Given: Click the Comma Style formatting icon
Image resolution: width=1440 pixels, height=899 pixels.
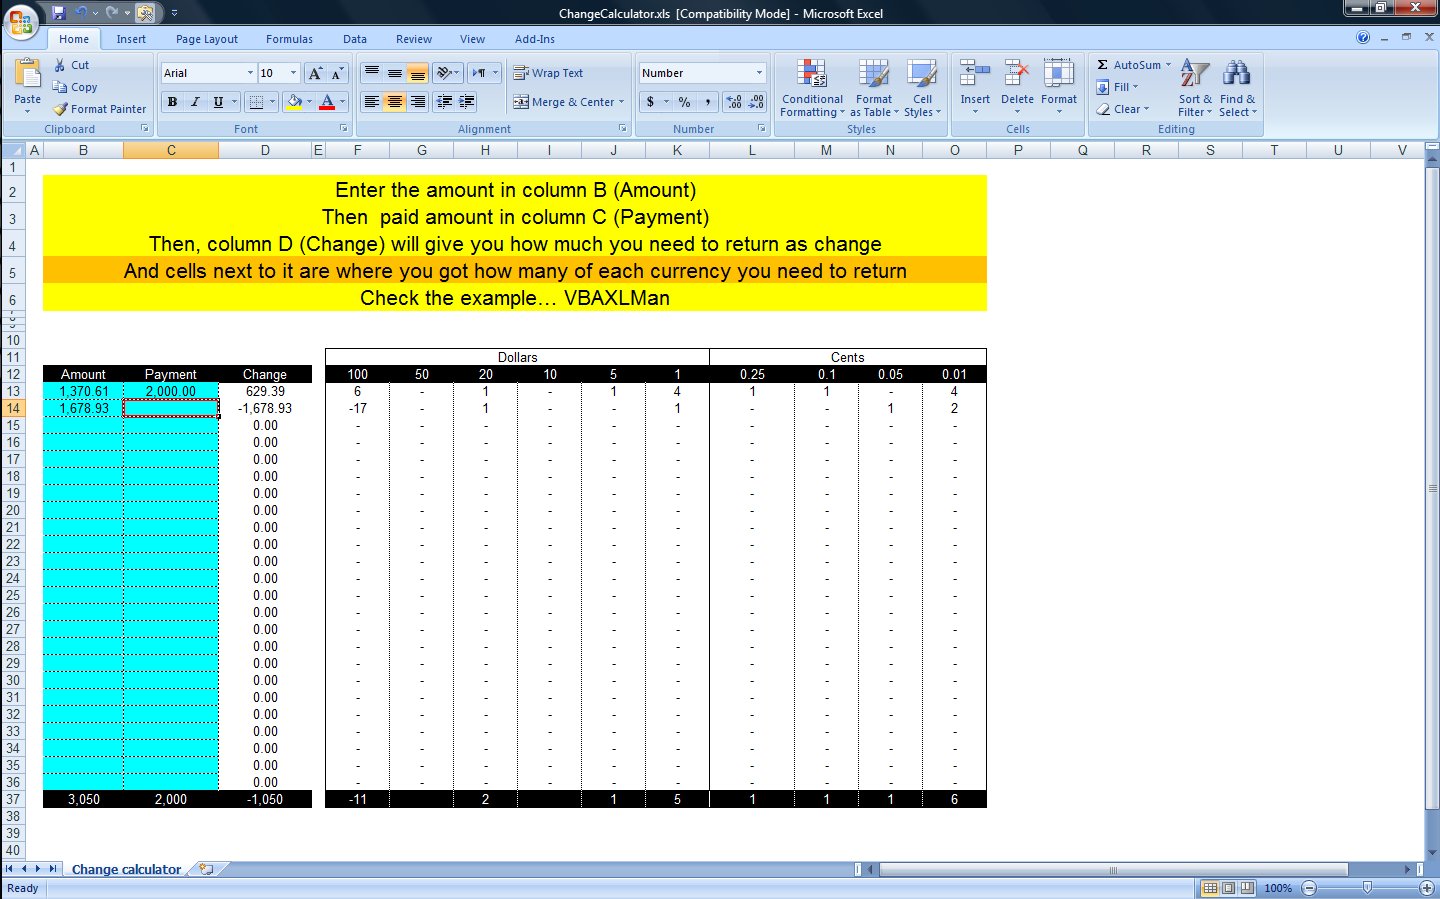Looking at the screenshot, I should click(709, 101).
